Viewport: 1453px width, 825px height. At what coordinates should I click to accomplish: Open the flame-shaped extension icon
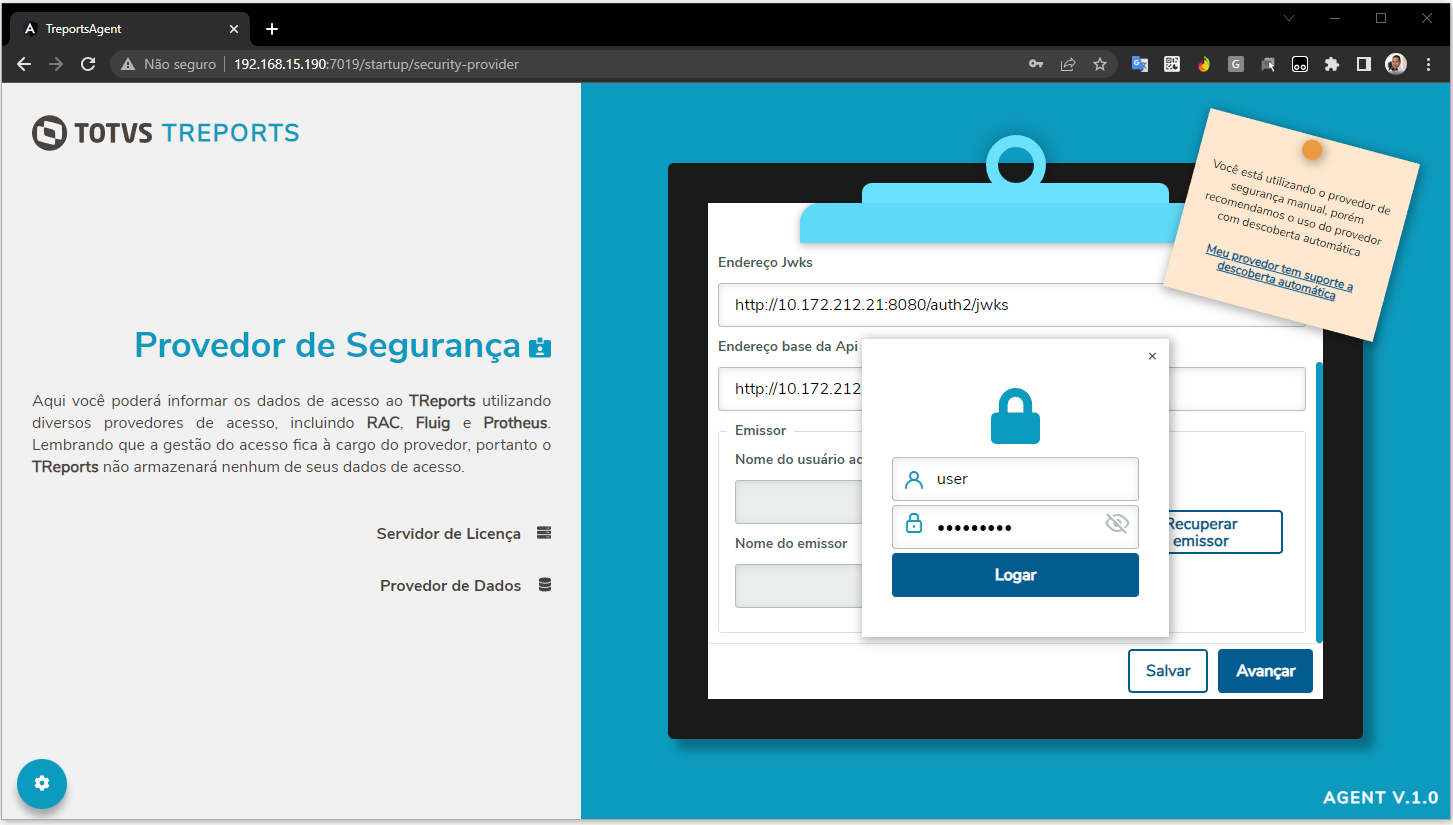click(1204, 64)
